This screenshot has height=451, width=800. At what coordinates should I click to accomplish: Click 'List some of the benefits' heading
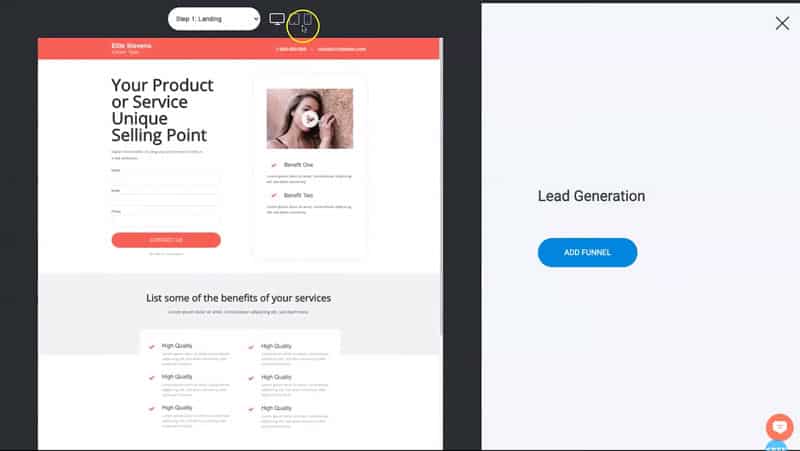point(238,298)
